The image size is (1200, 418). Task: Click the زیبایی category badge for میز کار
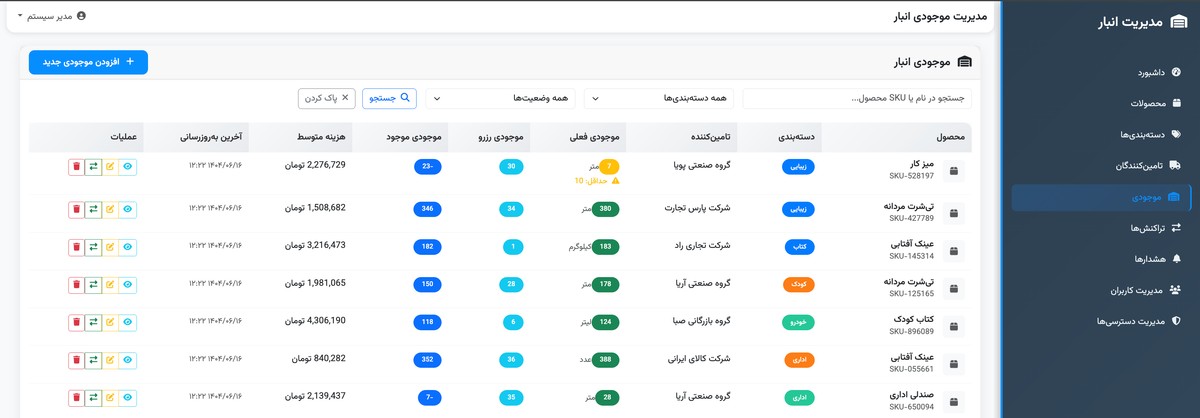(798, 168)
